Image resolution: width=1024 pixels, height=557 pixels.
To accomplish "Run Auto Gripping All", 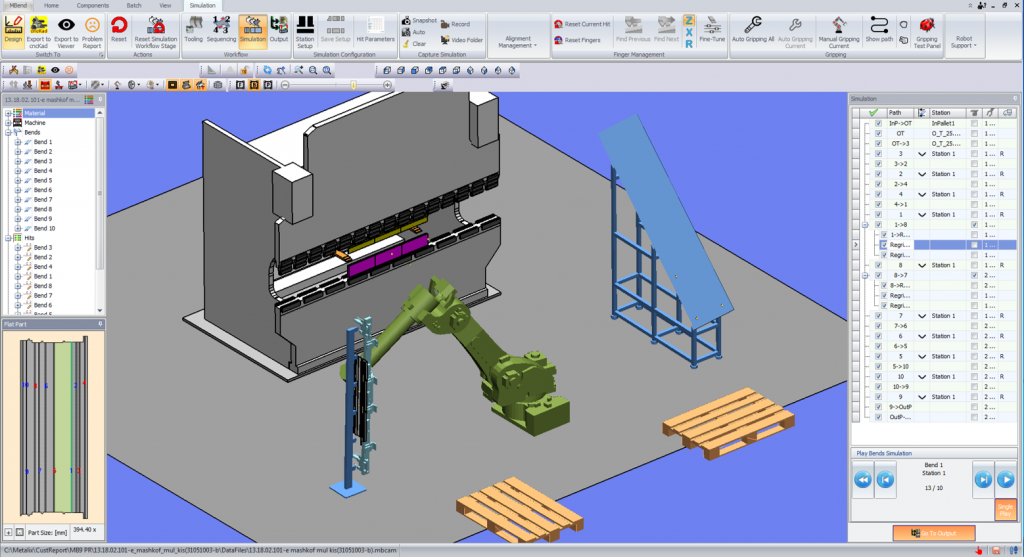I will point(752,30).
